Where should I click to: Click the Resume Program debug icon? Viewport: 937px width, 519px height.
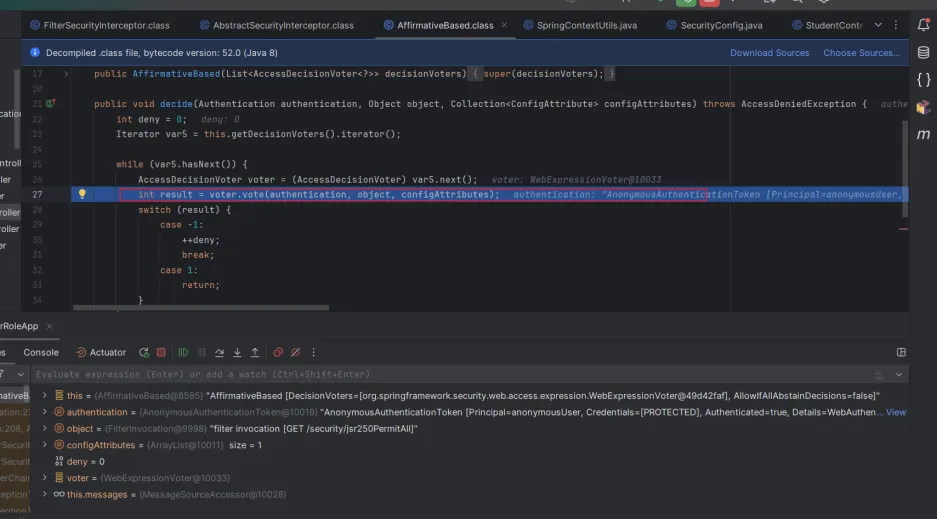[x=183, y=352]
